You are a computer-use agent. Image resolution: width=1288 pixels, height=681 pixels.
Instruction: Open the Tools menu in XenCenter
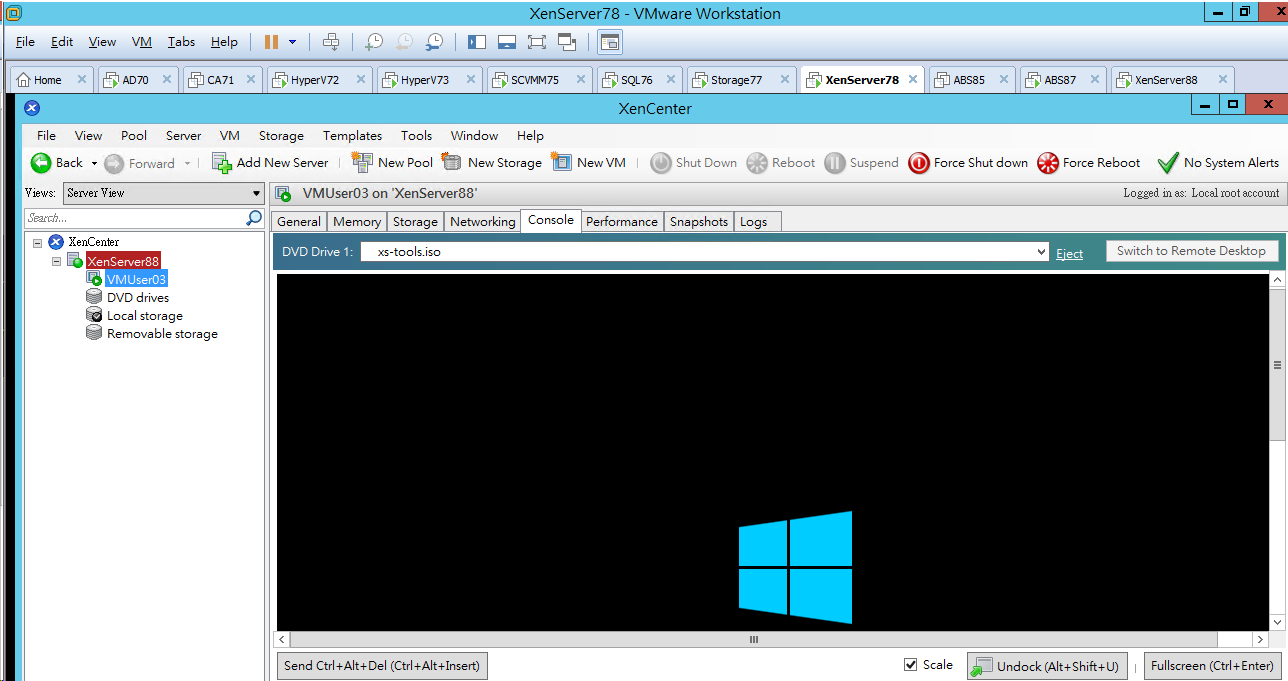(x=416, y=136)
